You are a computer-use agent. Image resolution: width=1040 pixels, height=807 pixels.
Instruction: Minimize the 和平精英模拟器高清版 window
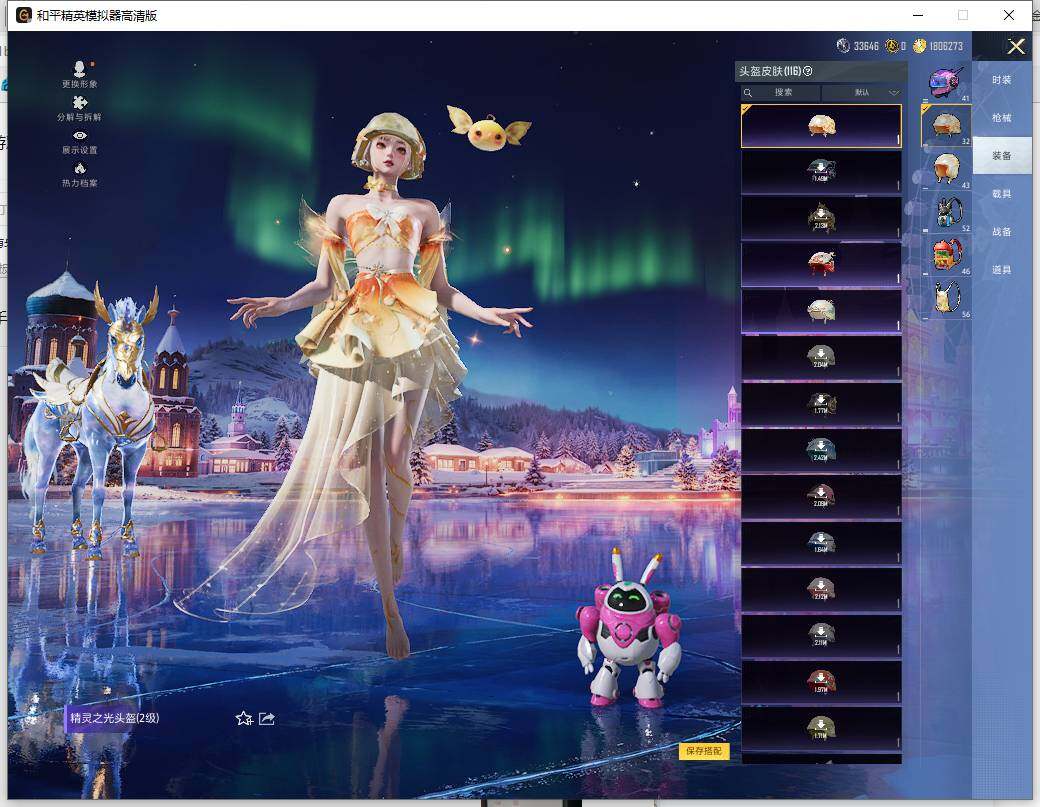tap(918, 15)
